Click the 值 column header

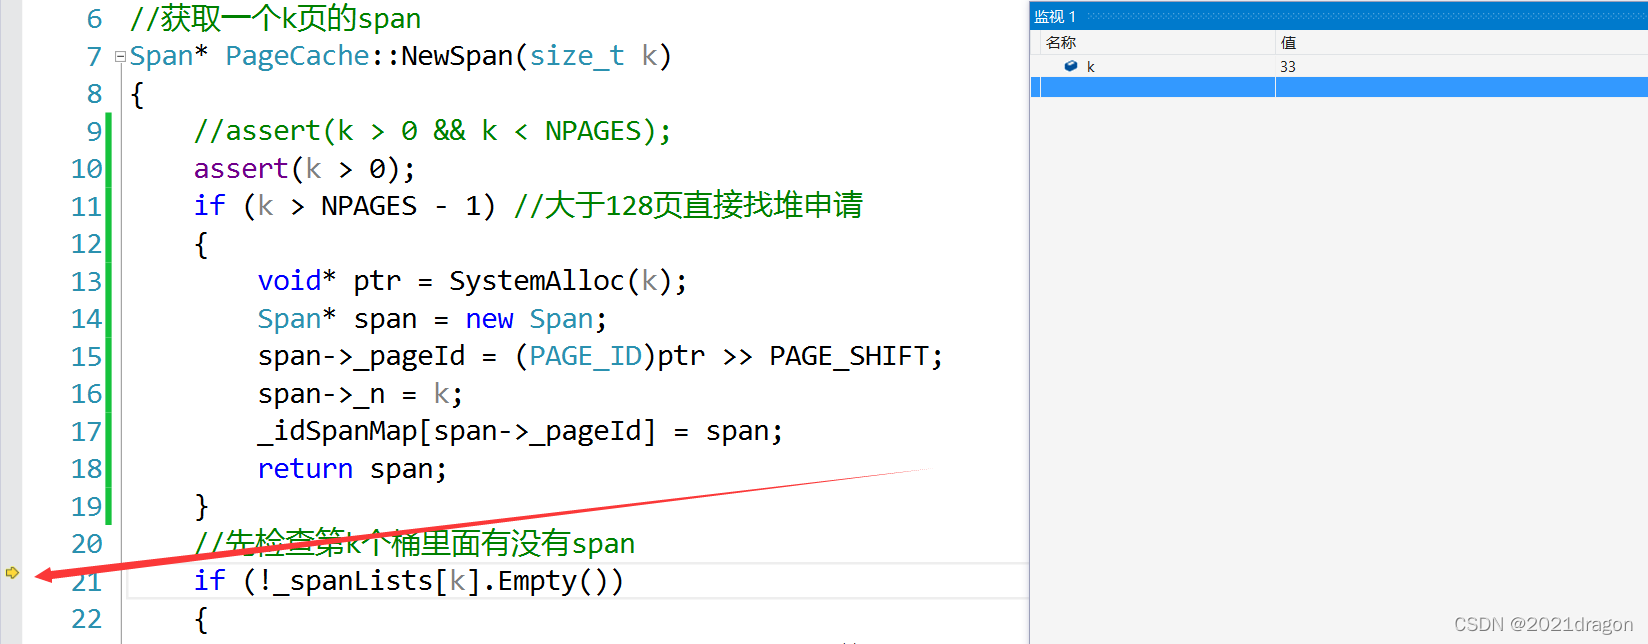tap(1288, 42)
